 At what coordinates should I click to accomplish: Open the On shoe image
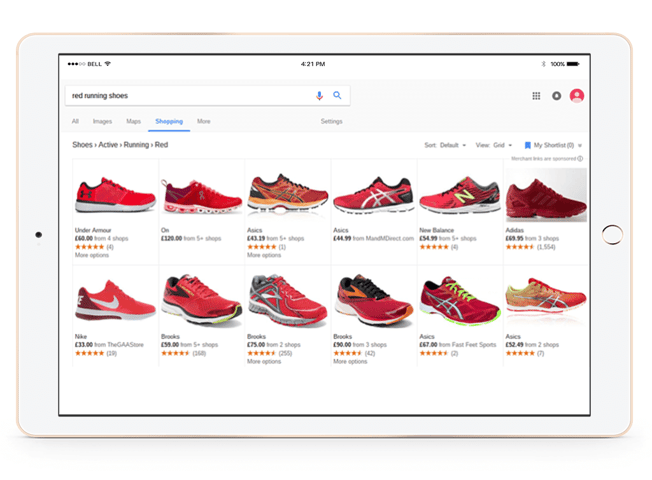point(202,195)
